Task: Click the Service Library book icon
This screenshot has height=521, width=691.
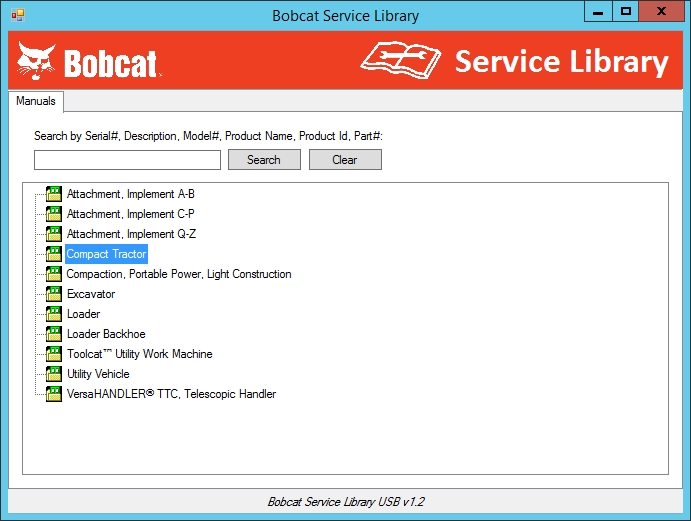Action: (400, 62)
